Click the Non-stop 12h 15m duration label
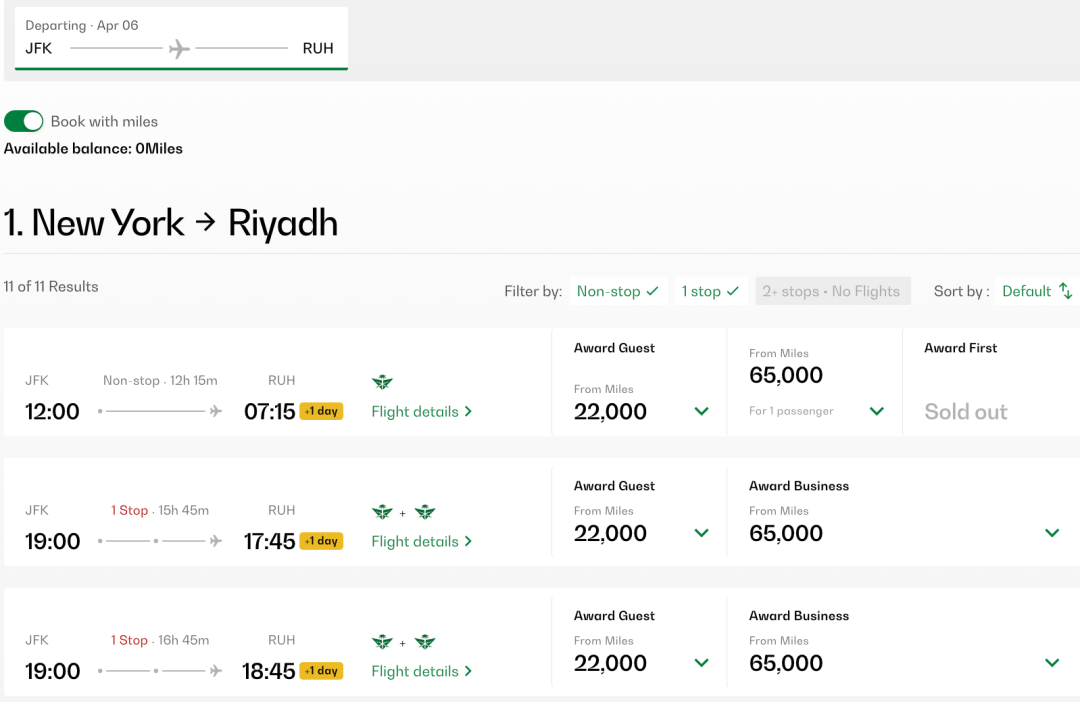Viewport: 1080px width, 702px height. tap(160, 380)
